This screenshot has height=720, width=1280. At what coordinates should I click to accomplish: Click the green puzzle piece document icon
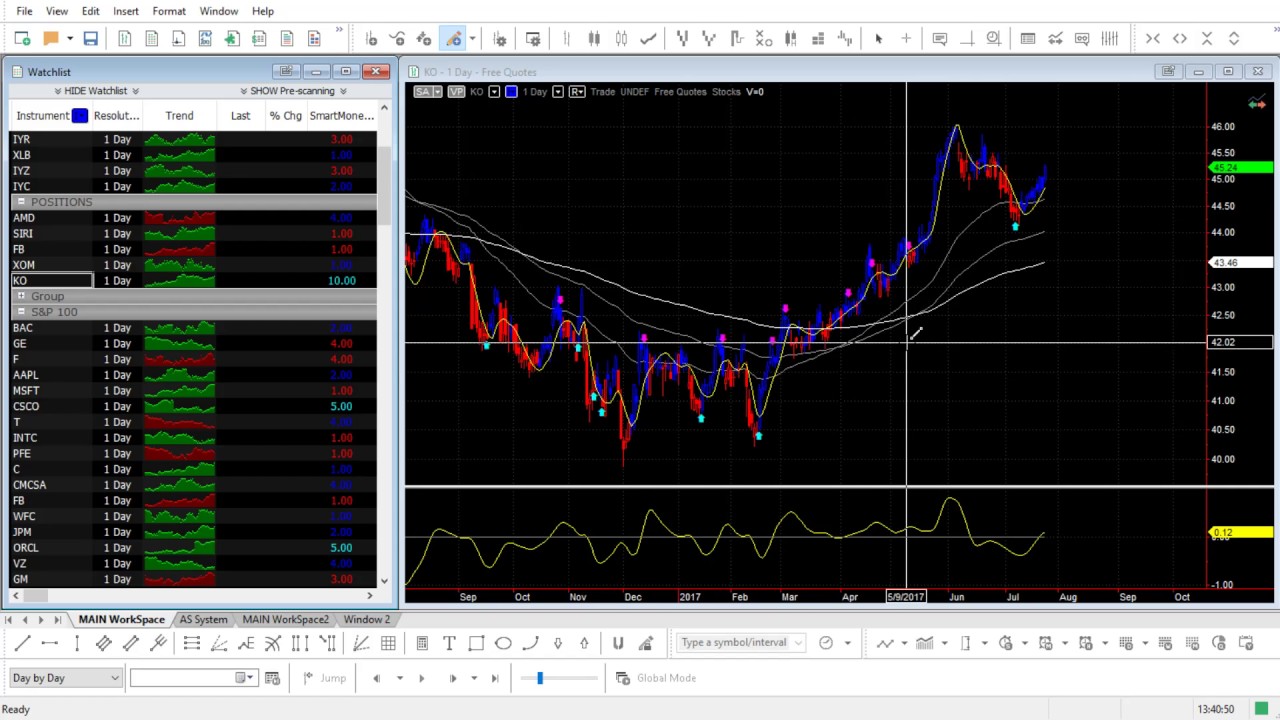click(x=232, y=38)
